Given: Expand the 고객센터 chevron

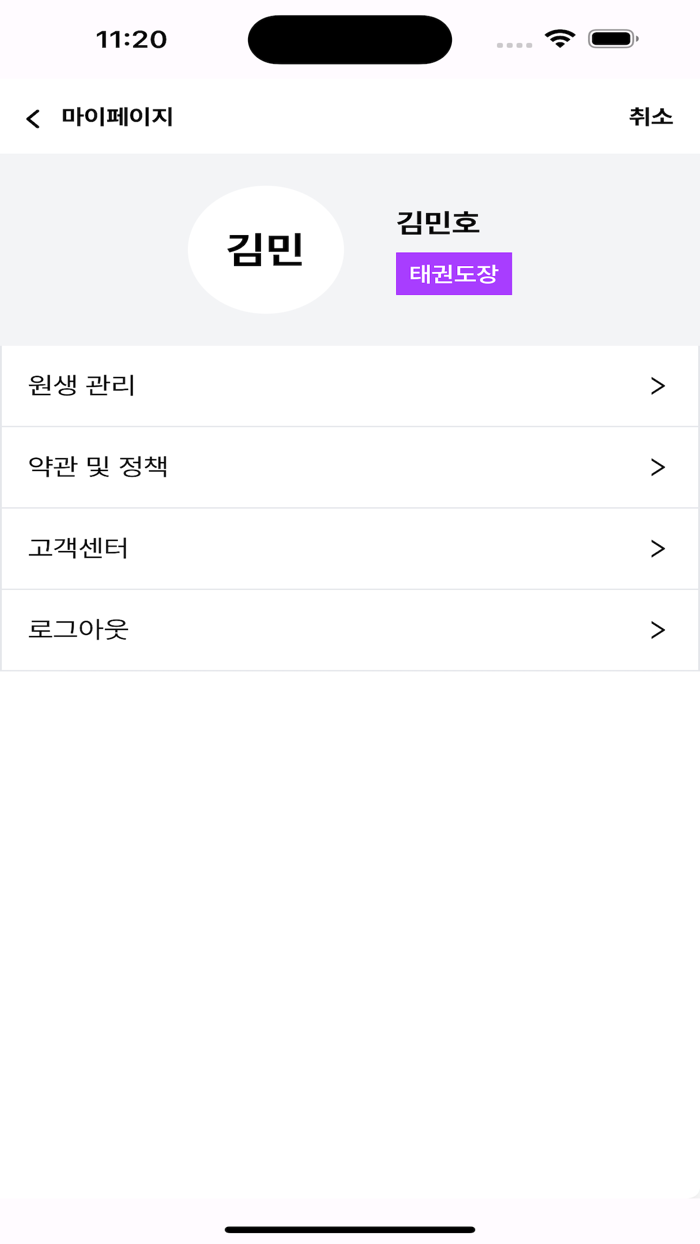Looking at the screenshot, I should [657, 548].
